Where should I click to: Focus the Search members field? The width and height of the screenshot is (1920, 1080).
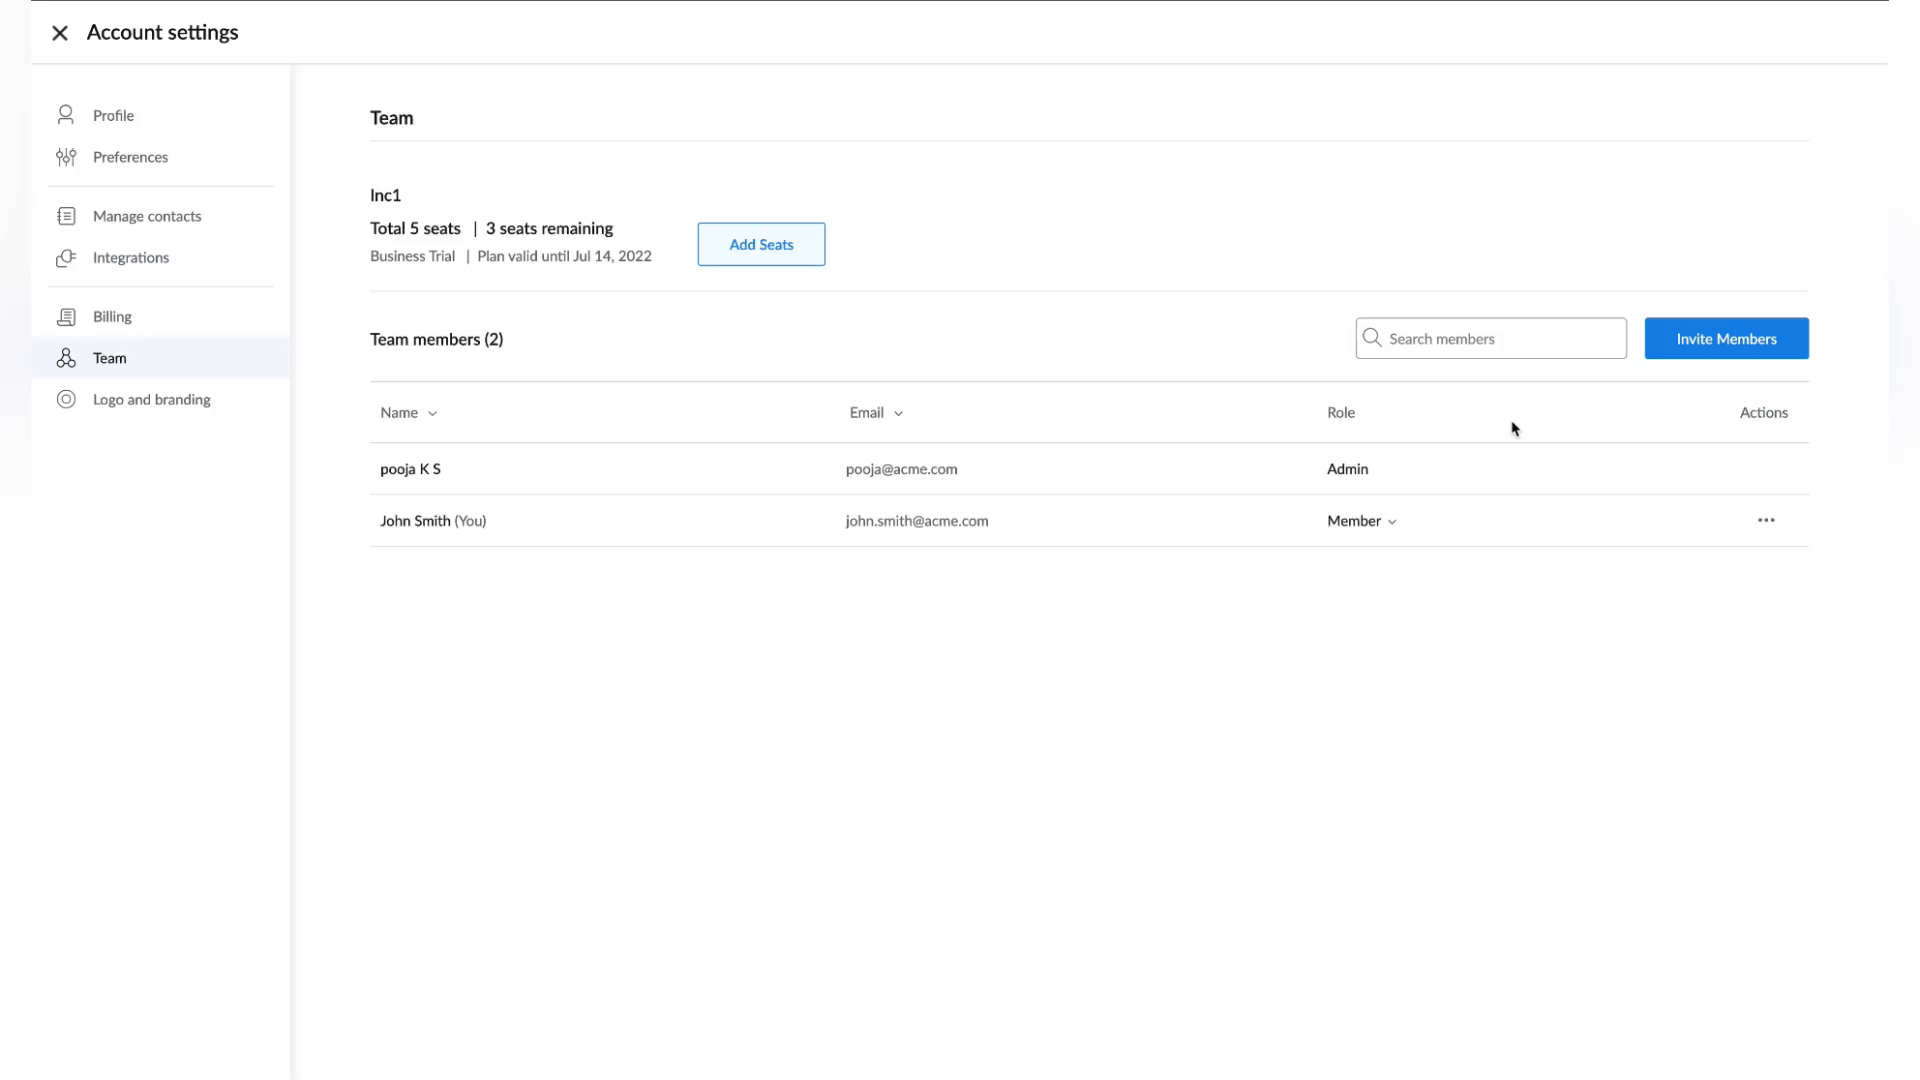1500,339
